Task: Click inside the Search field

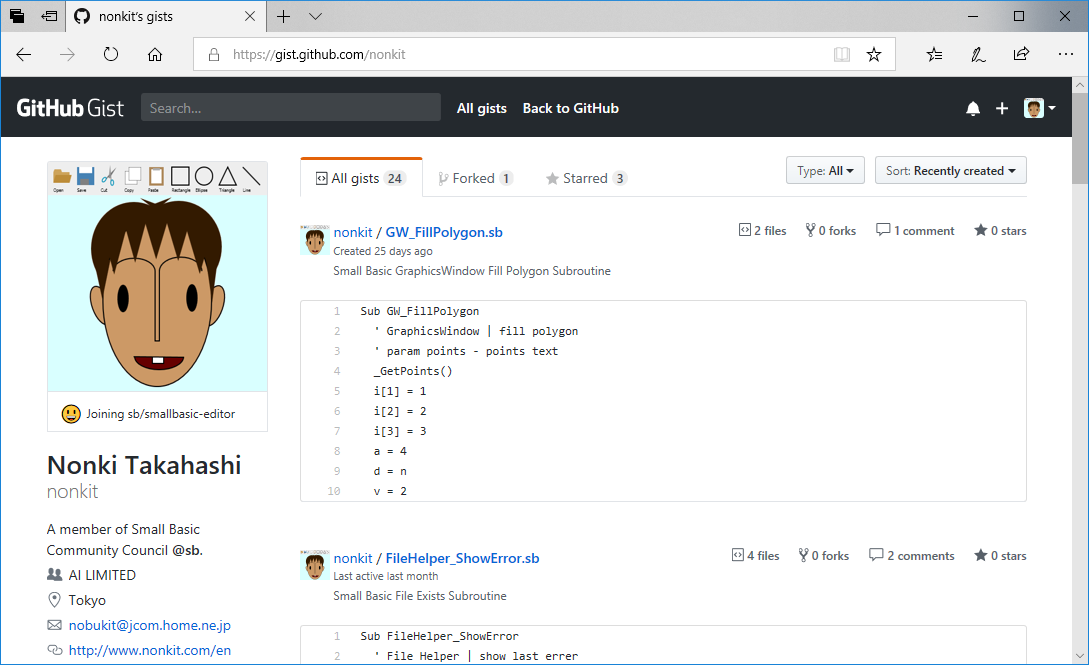Action: (290, 107)
